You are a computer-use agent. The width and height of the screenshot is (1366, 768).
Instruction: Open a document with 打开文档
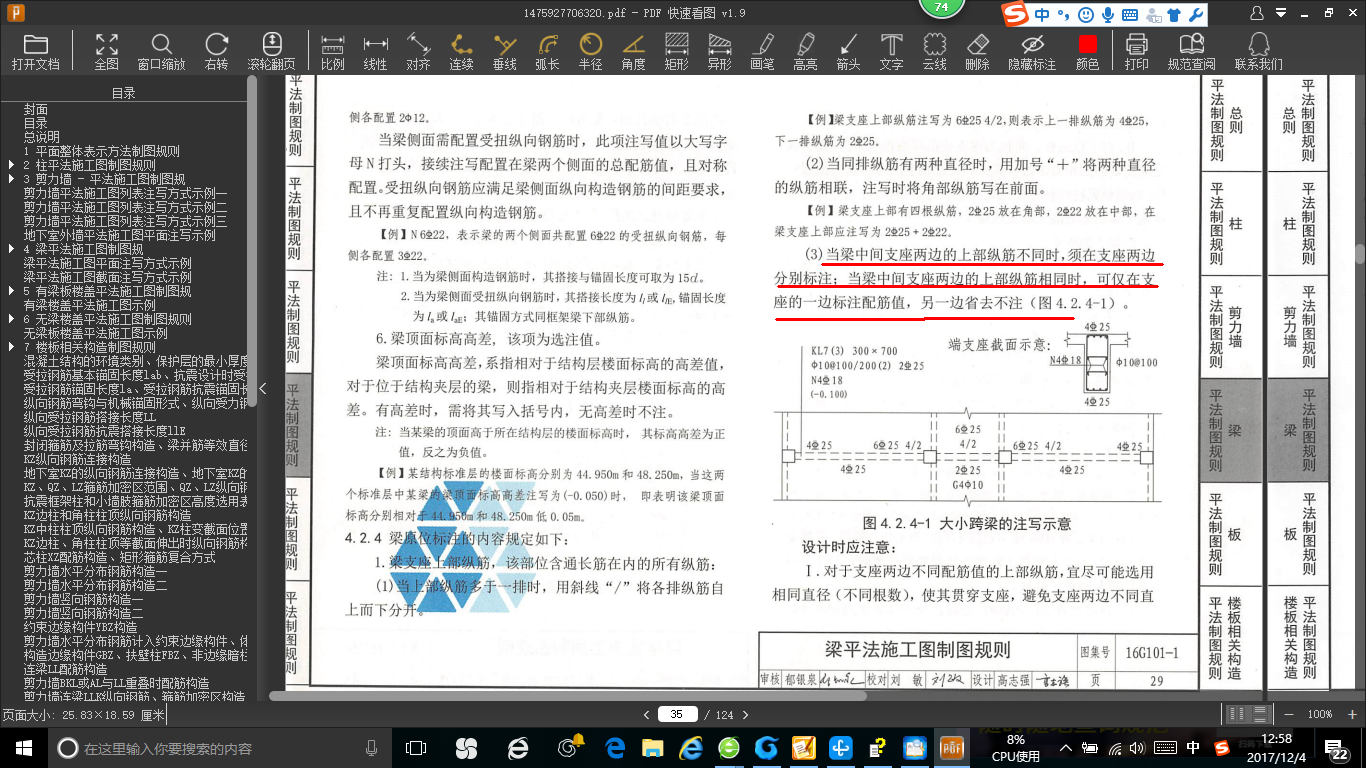(36, 51)
